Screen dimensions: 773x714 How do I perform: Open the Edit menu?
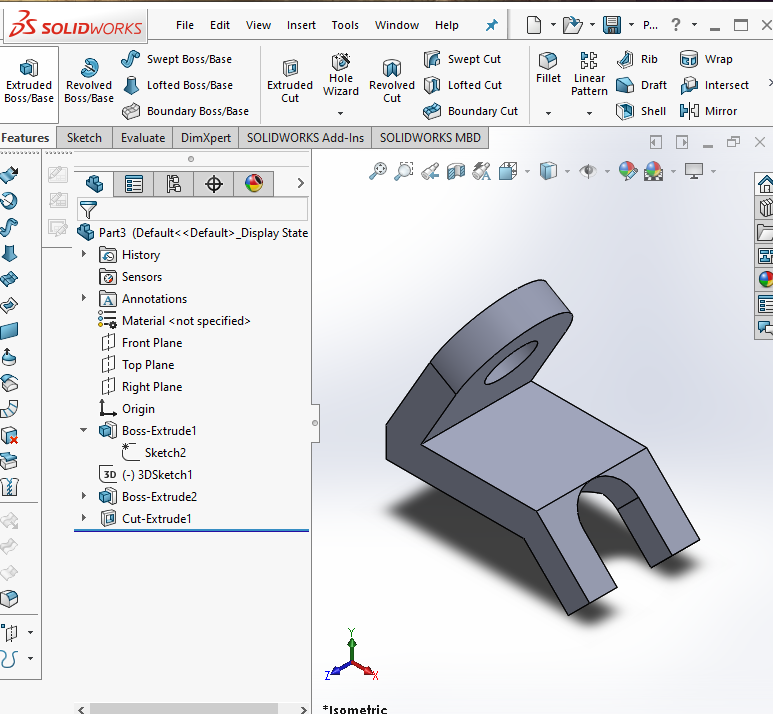click(x=220, y=25)
